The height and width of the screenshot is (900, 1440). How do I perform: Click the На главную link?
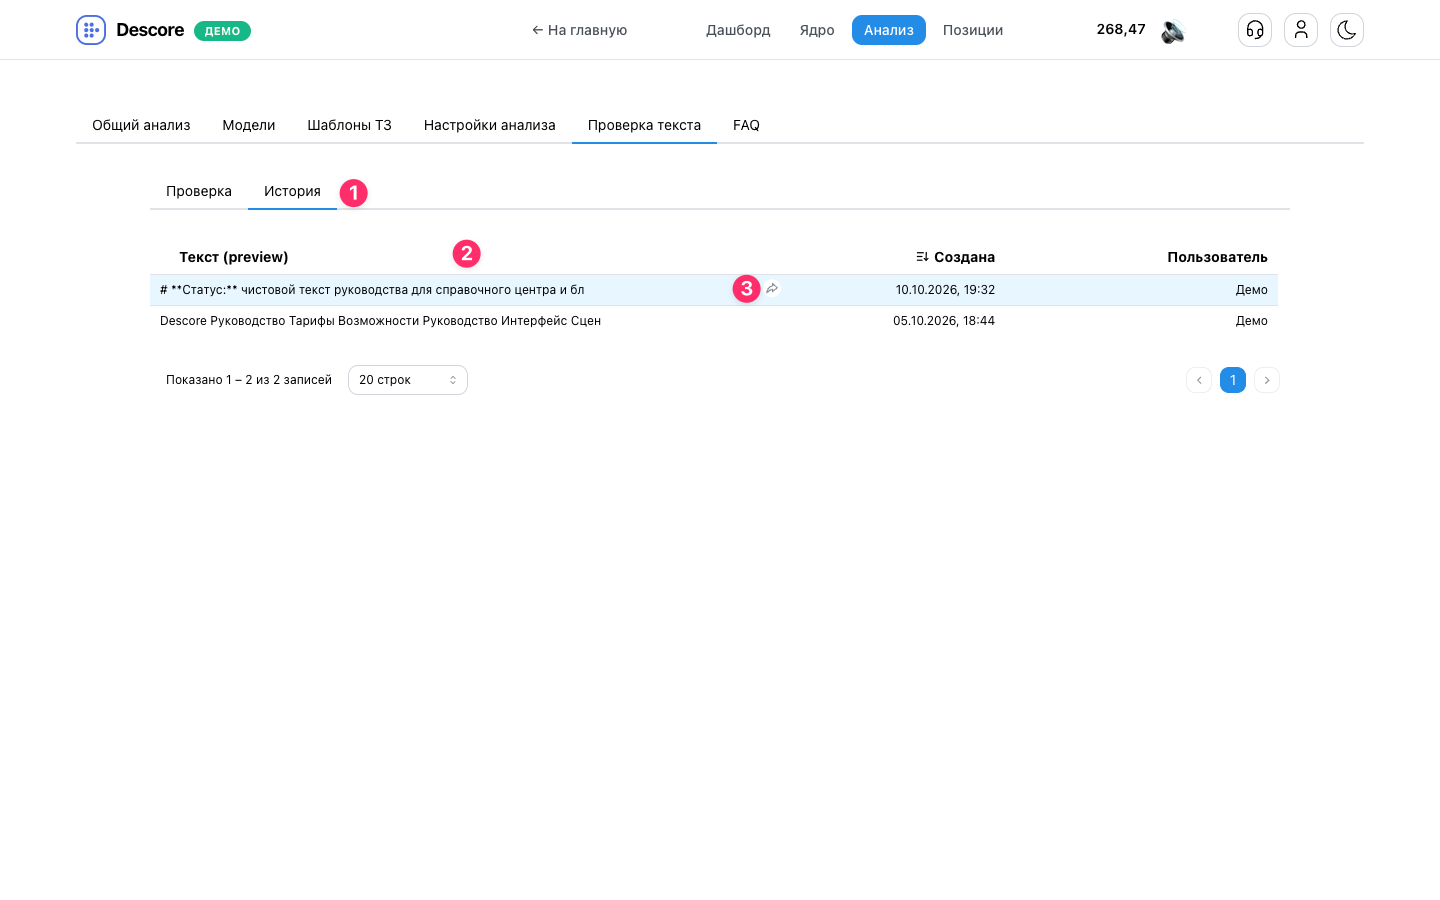point(579,30)
